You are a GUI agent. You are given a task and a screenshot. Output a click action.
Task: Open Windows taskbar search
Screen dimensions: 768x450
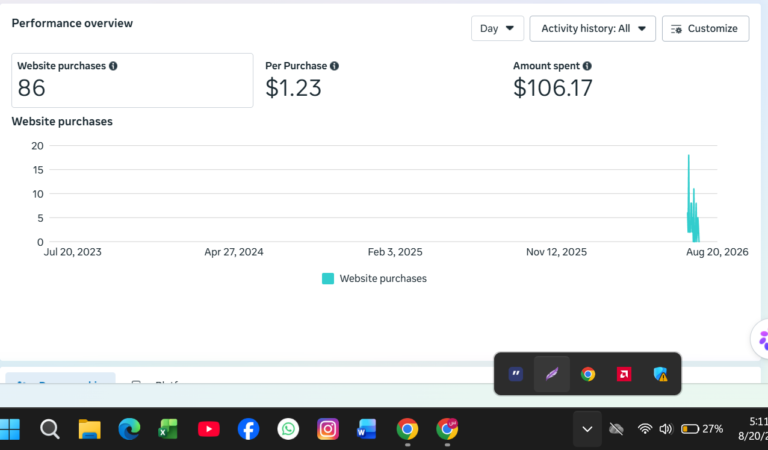point(49,429)
